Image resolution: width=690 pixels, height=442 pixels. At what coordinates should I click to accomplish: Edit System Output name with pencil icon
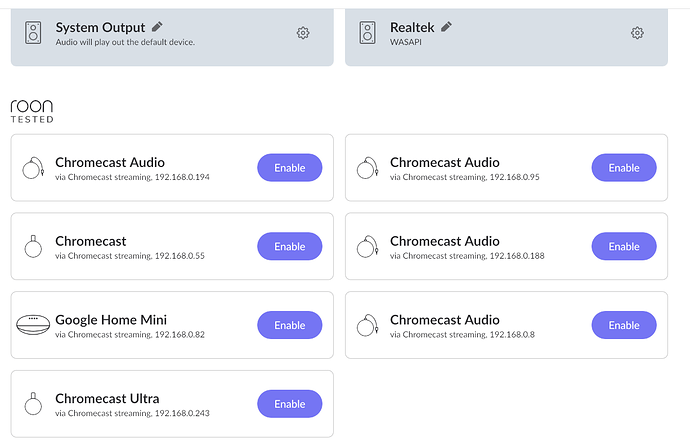[157, 27]
